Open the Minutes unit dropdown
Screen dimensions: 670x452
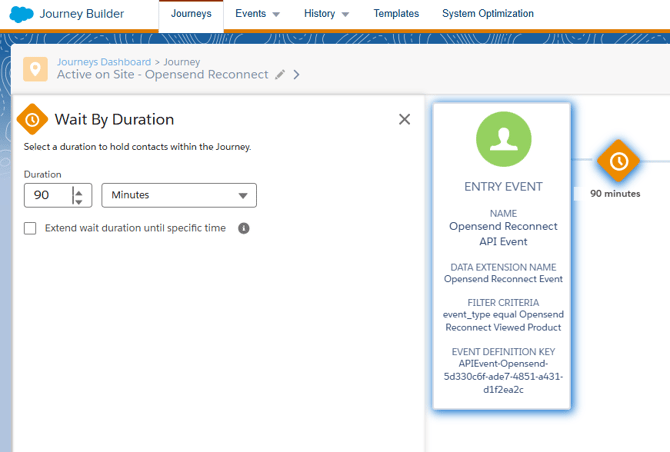[179, 195]
